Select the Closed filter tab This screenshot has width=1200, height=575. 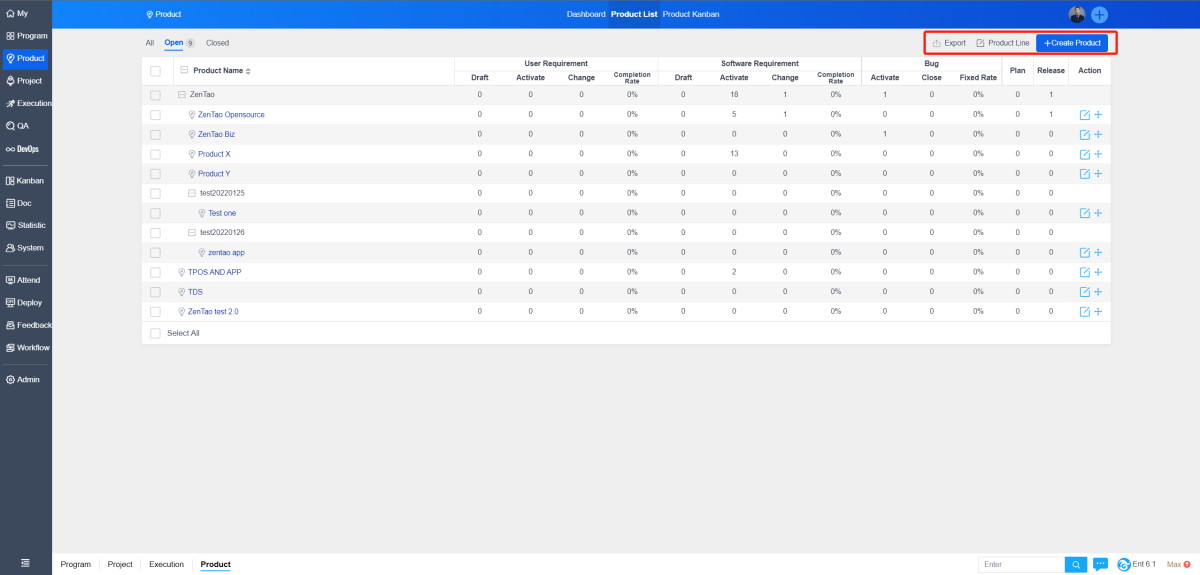click(x=217, y=43)
